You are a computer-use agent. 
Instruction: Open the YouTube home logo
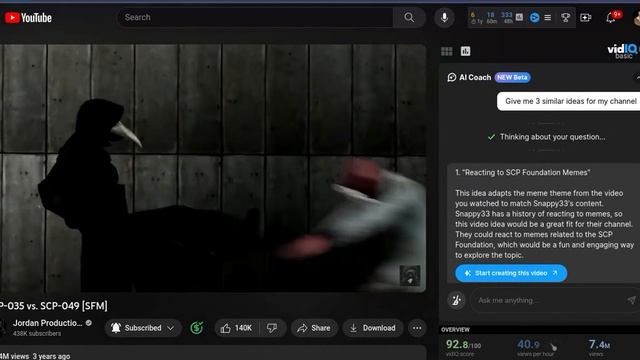28,18
